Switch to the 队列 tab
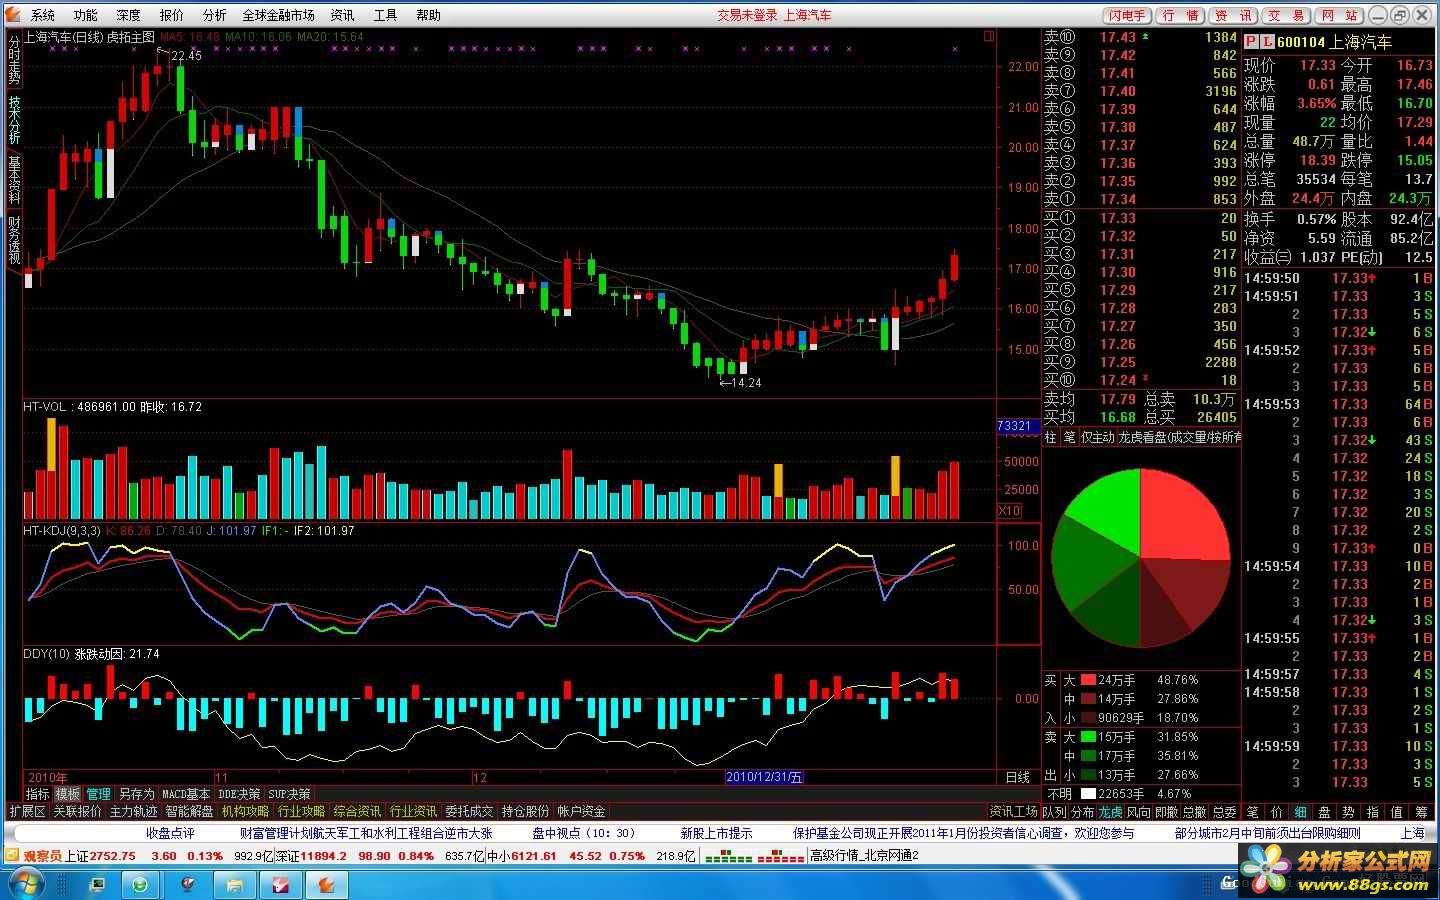 [x=1054, y=812]
